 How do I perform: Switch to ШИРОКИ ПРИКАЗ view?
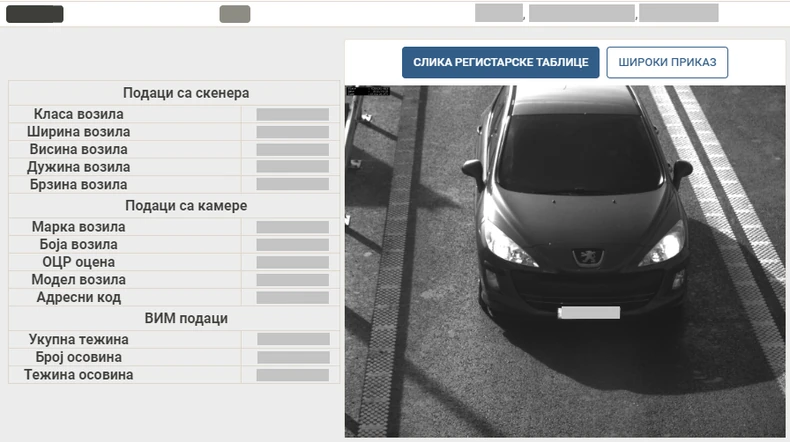pyautogui.click(x=667, y=62)
